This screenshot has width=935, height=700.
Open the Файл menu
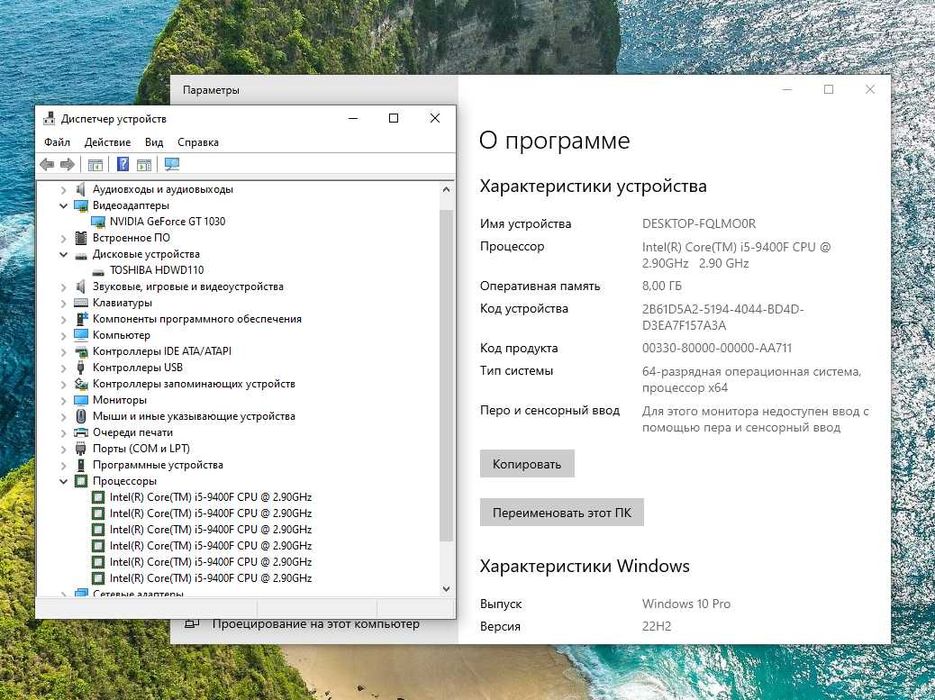click(x=57, y=142)
